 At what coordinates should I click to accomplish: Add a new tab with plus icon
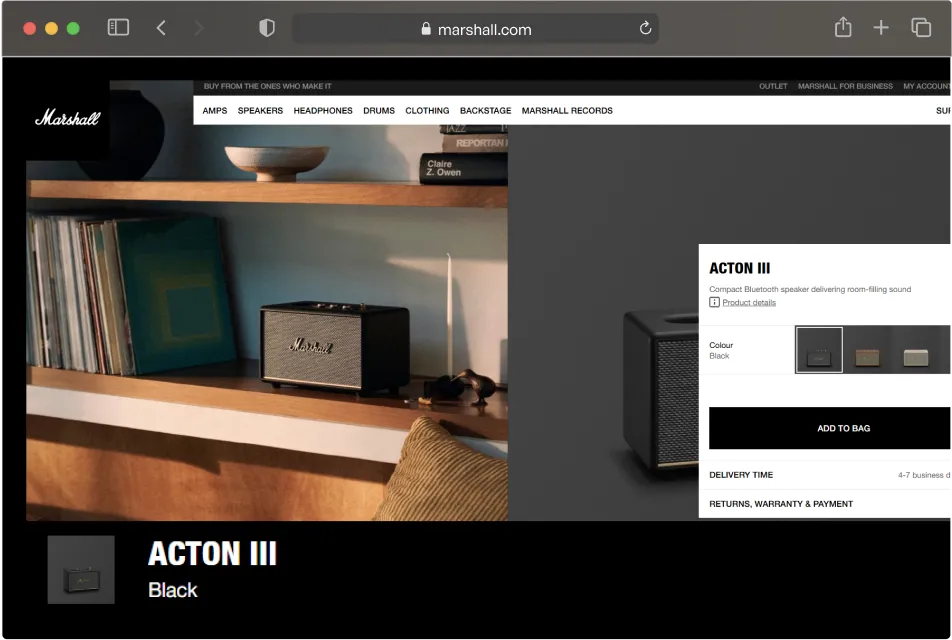(880, 28)
